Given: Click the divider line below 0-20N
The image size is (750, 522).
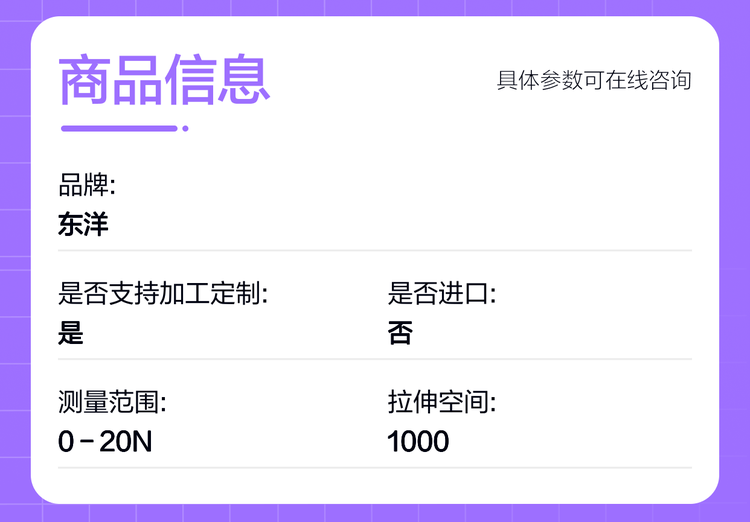Looking at the screenshot, I should pyautogui.click(x=375, y=467).
